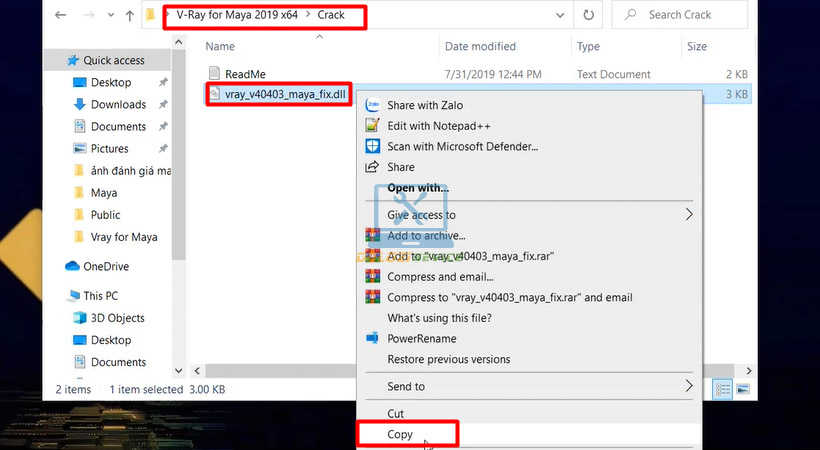Open Maya folder in sidebar
This screenshot has height=450, width=820.
pos(104,193)
